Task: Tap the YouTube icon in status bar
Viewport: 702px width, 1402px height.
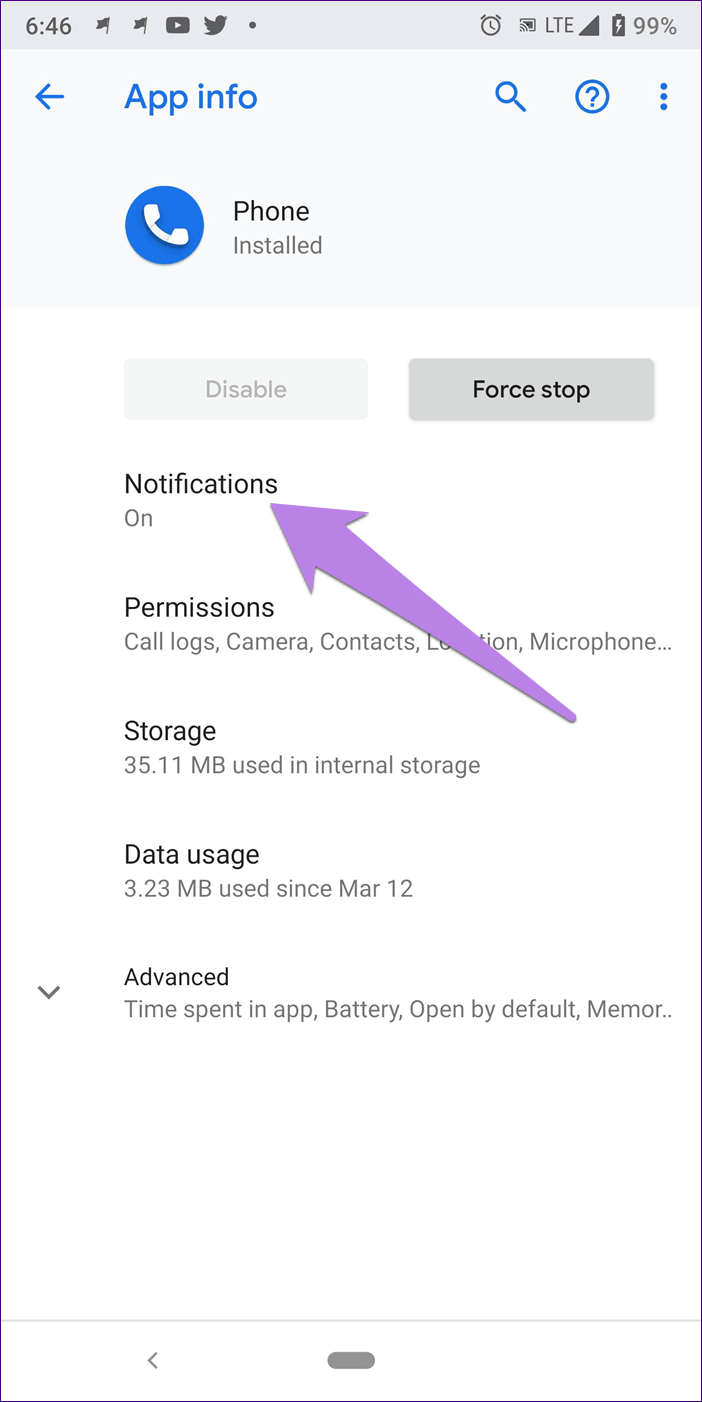Action: (179, 26)
